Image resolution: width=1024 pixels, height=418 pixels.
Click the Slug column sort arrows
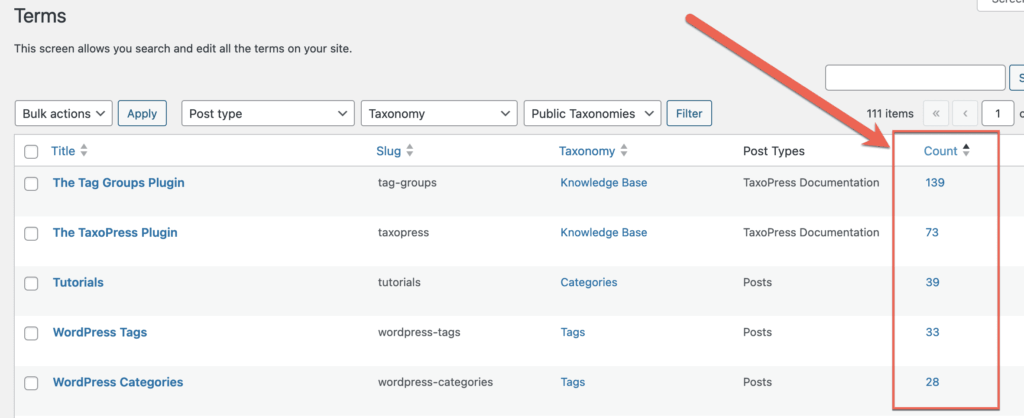[x=409, y=151]
